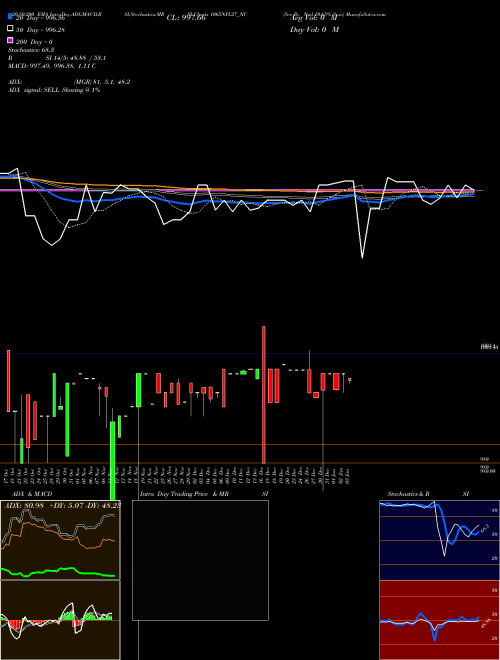
Task: Click the empty intraday trading price panel
Action: (200, 560)
